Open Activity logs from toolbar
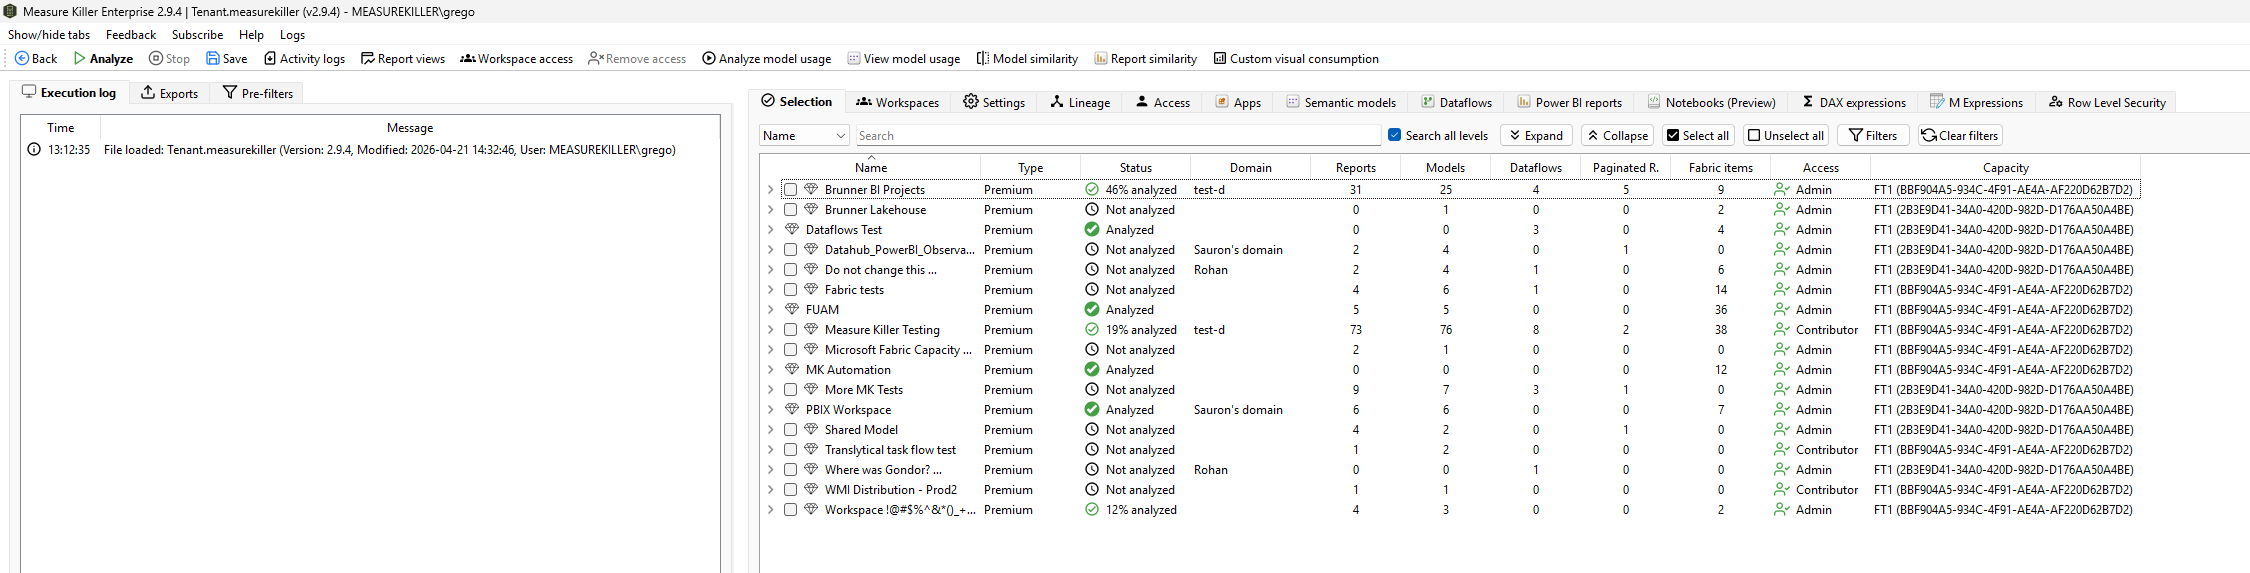Screen dimensions: 2250x573 tap(304, 59)
